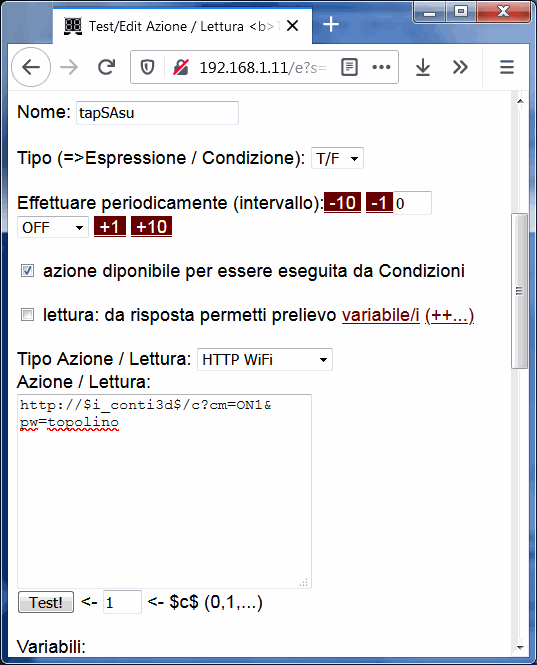The image size is (537, 665).
Task: Minimize the browser window
Action: click(429, 13)
